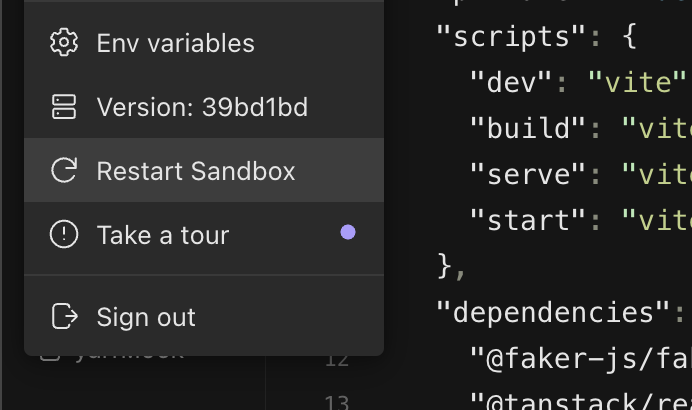This screenshot has width=692, height=410.
Task: Click the exclamation circle tour icon
Action: (x=64, y=234)
